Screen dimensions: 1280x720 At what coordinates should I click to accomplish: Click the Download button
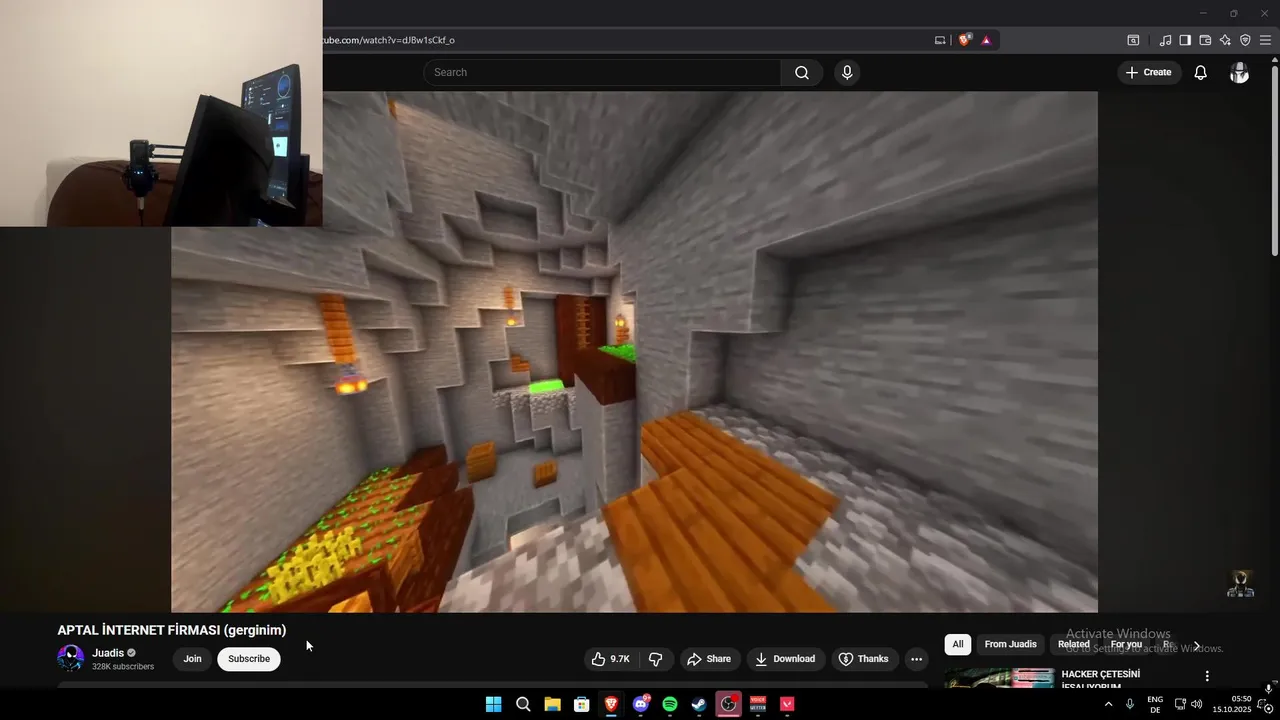pos(785,659)
